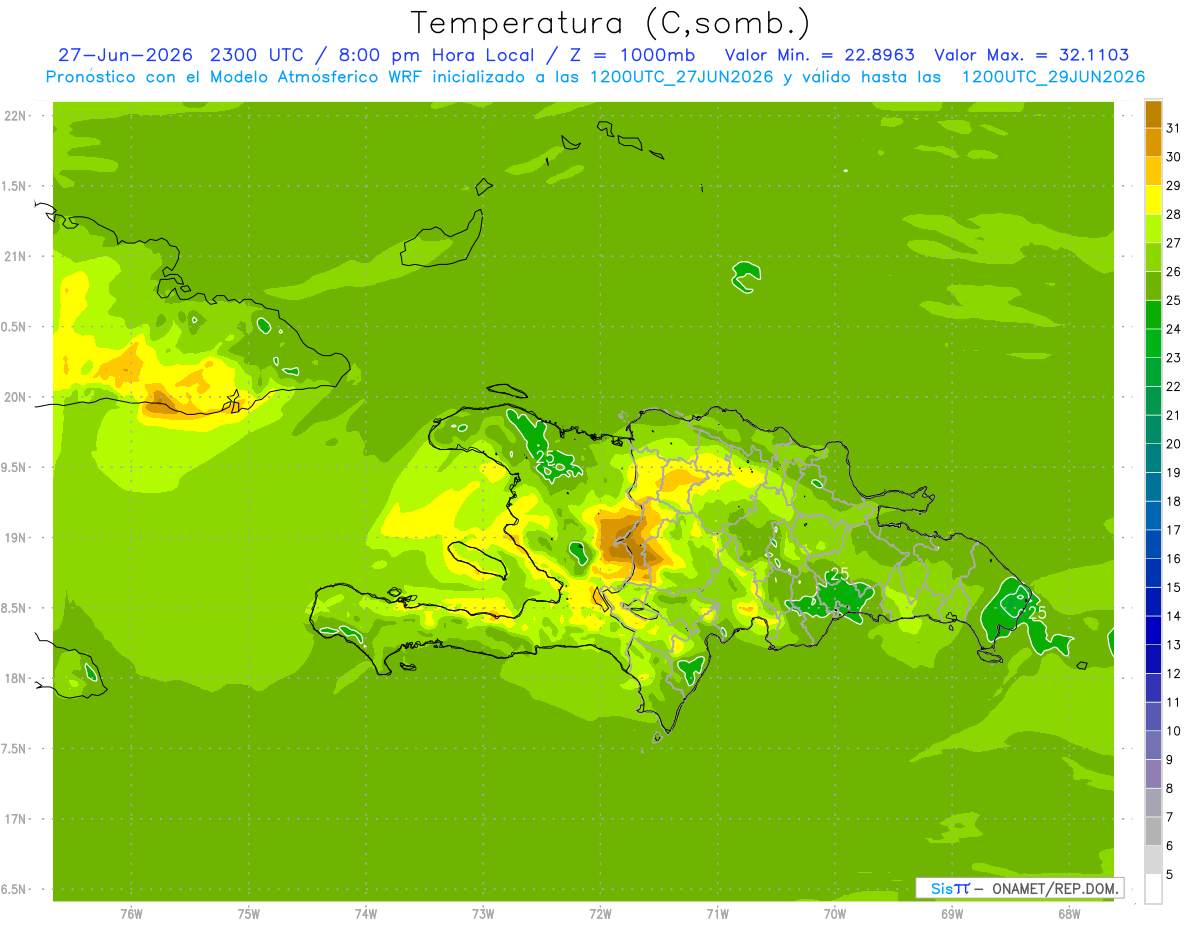Click the "17N" latitude axis label

[16, 819]
